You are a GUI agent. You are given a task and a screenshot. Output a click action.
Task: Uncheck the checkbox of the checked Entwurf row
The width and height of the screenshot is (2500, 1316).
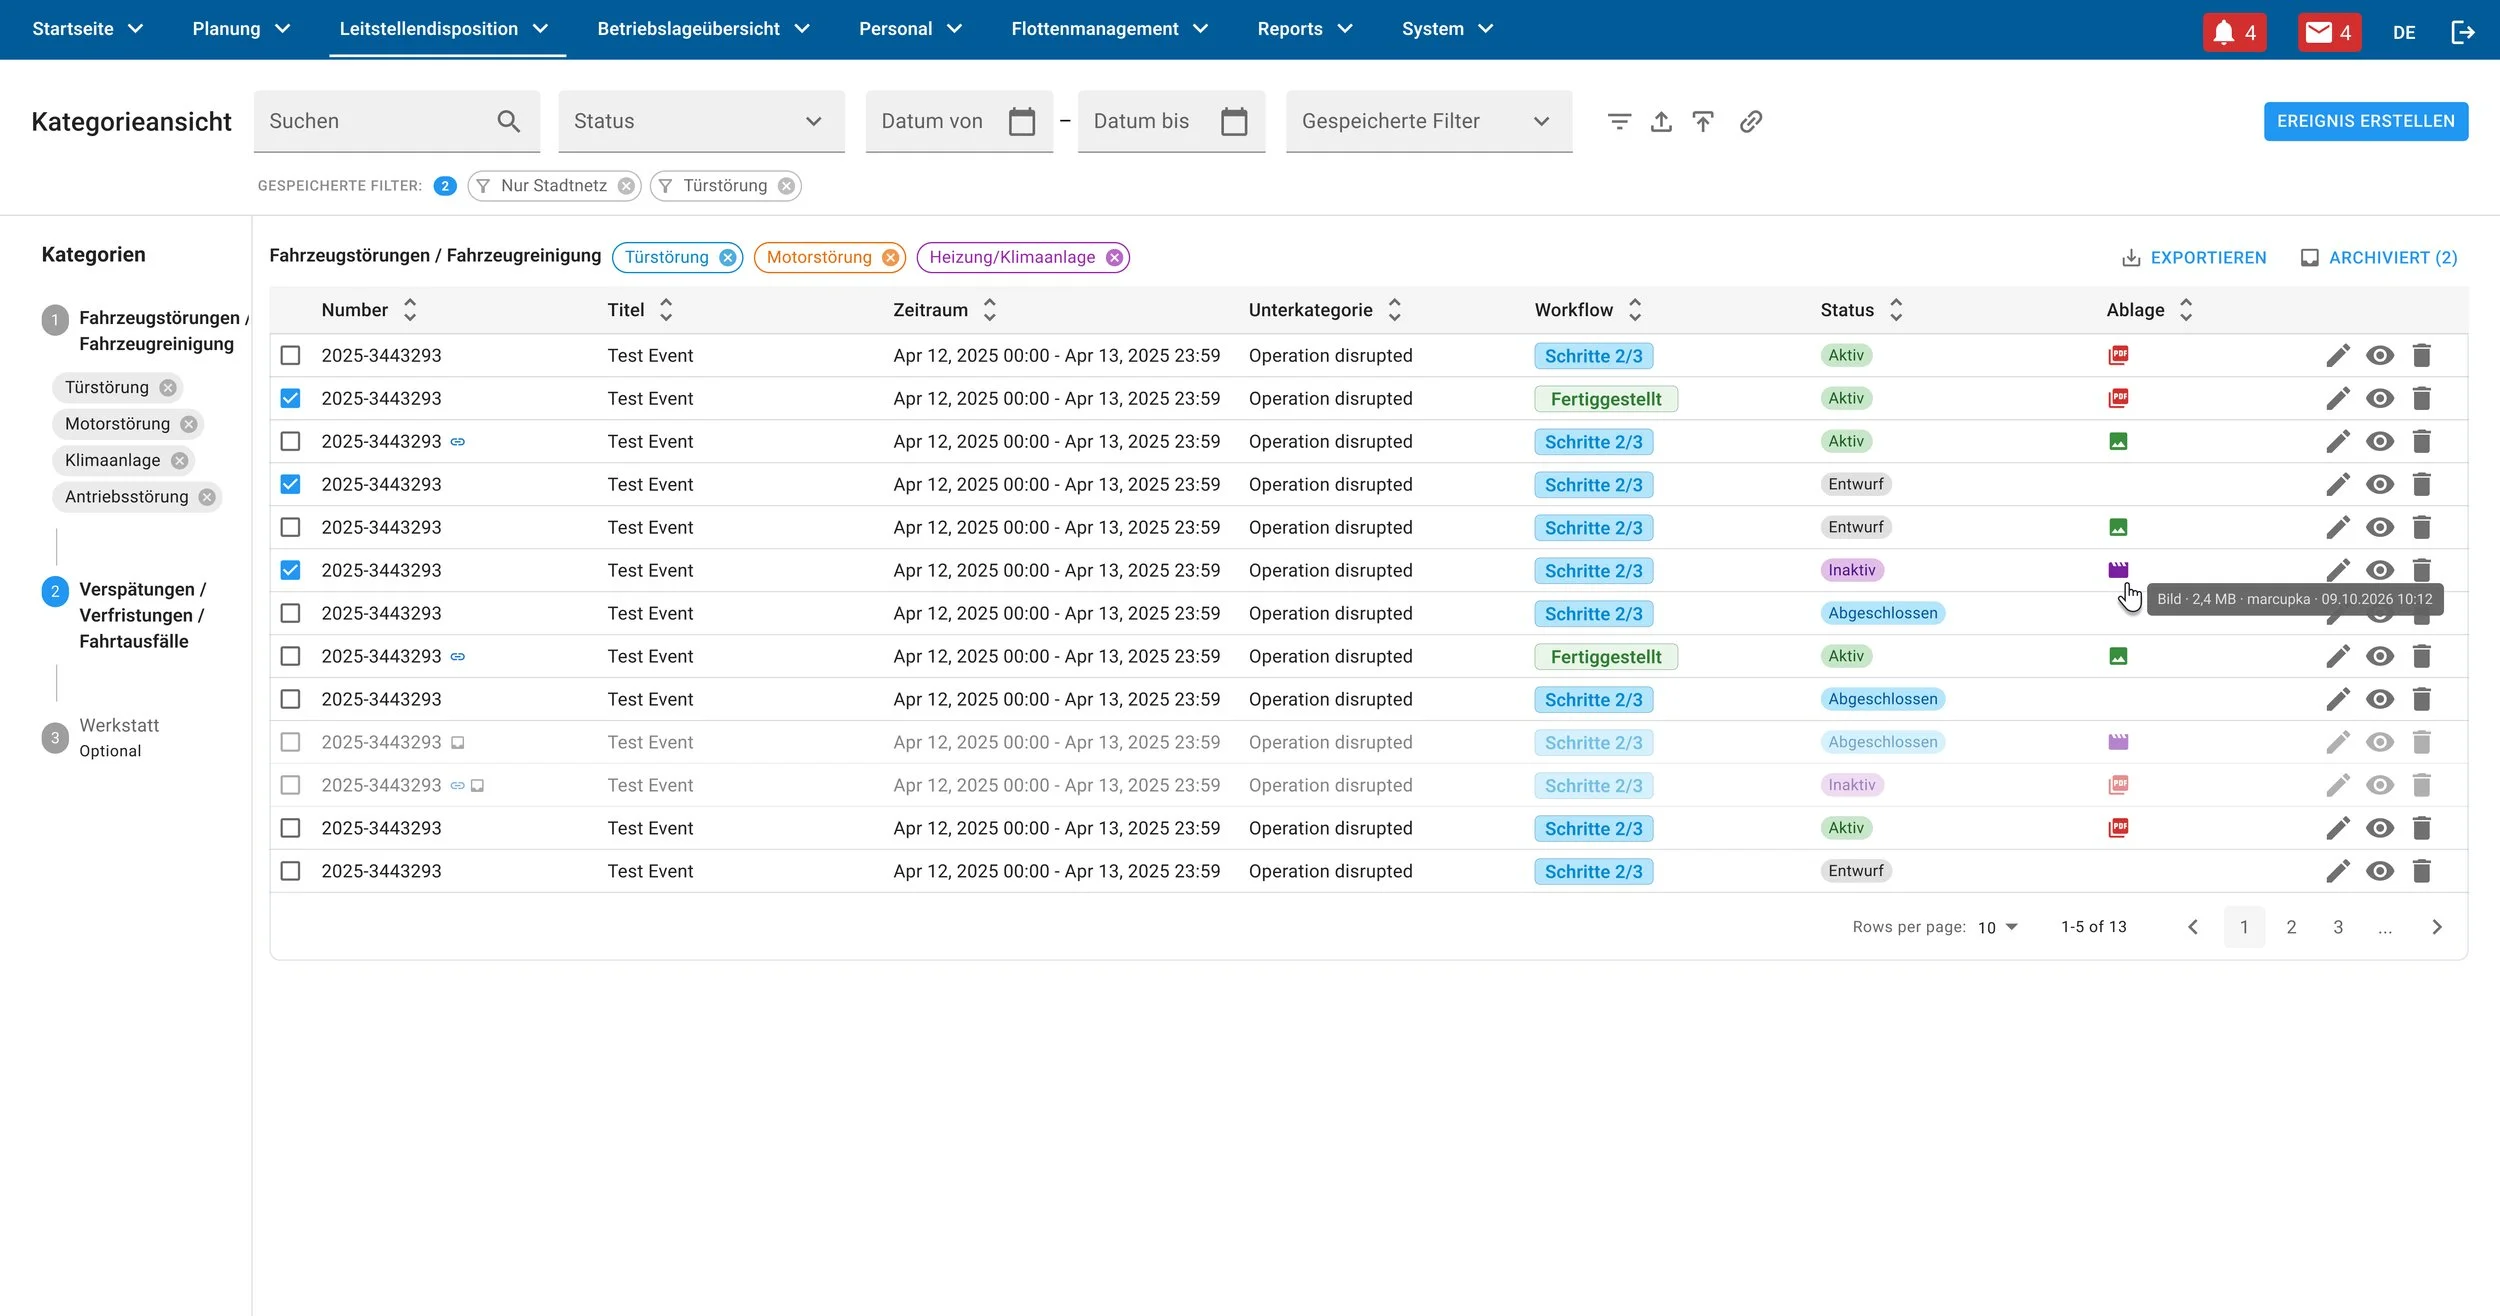tap(290, 484)
